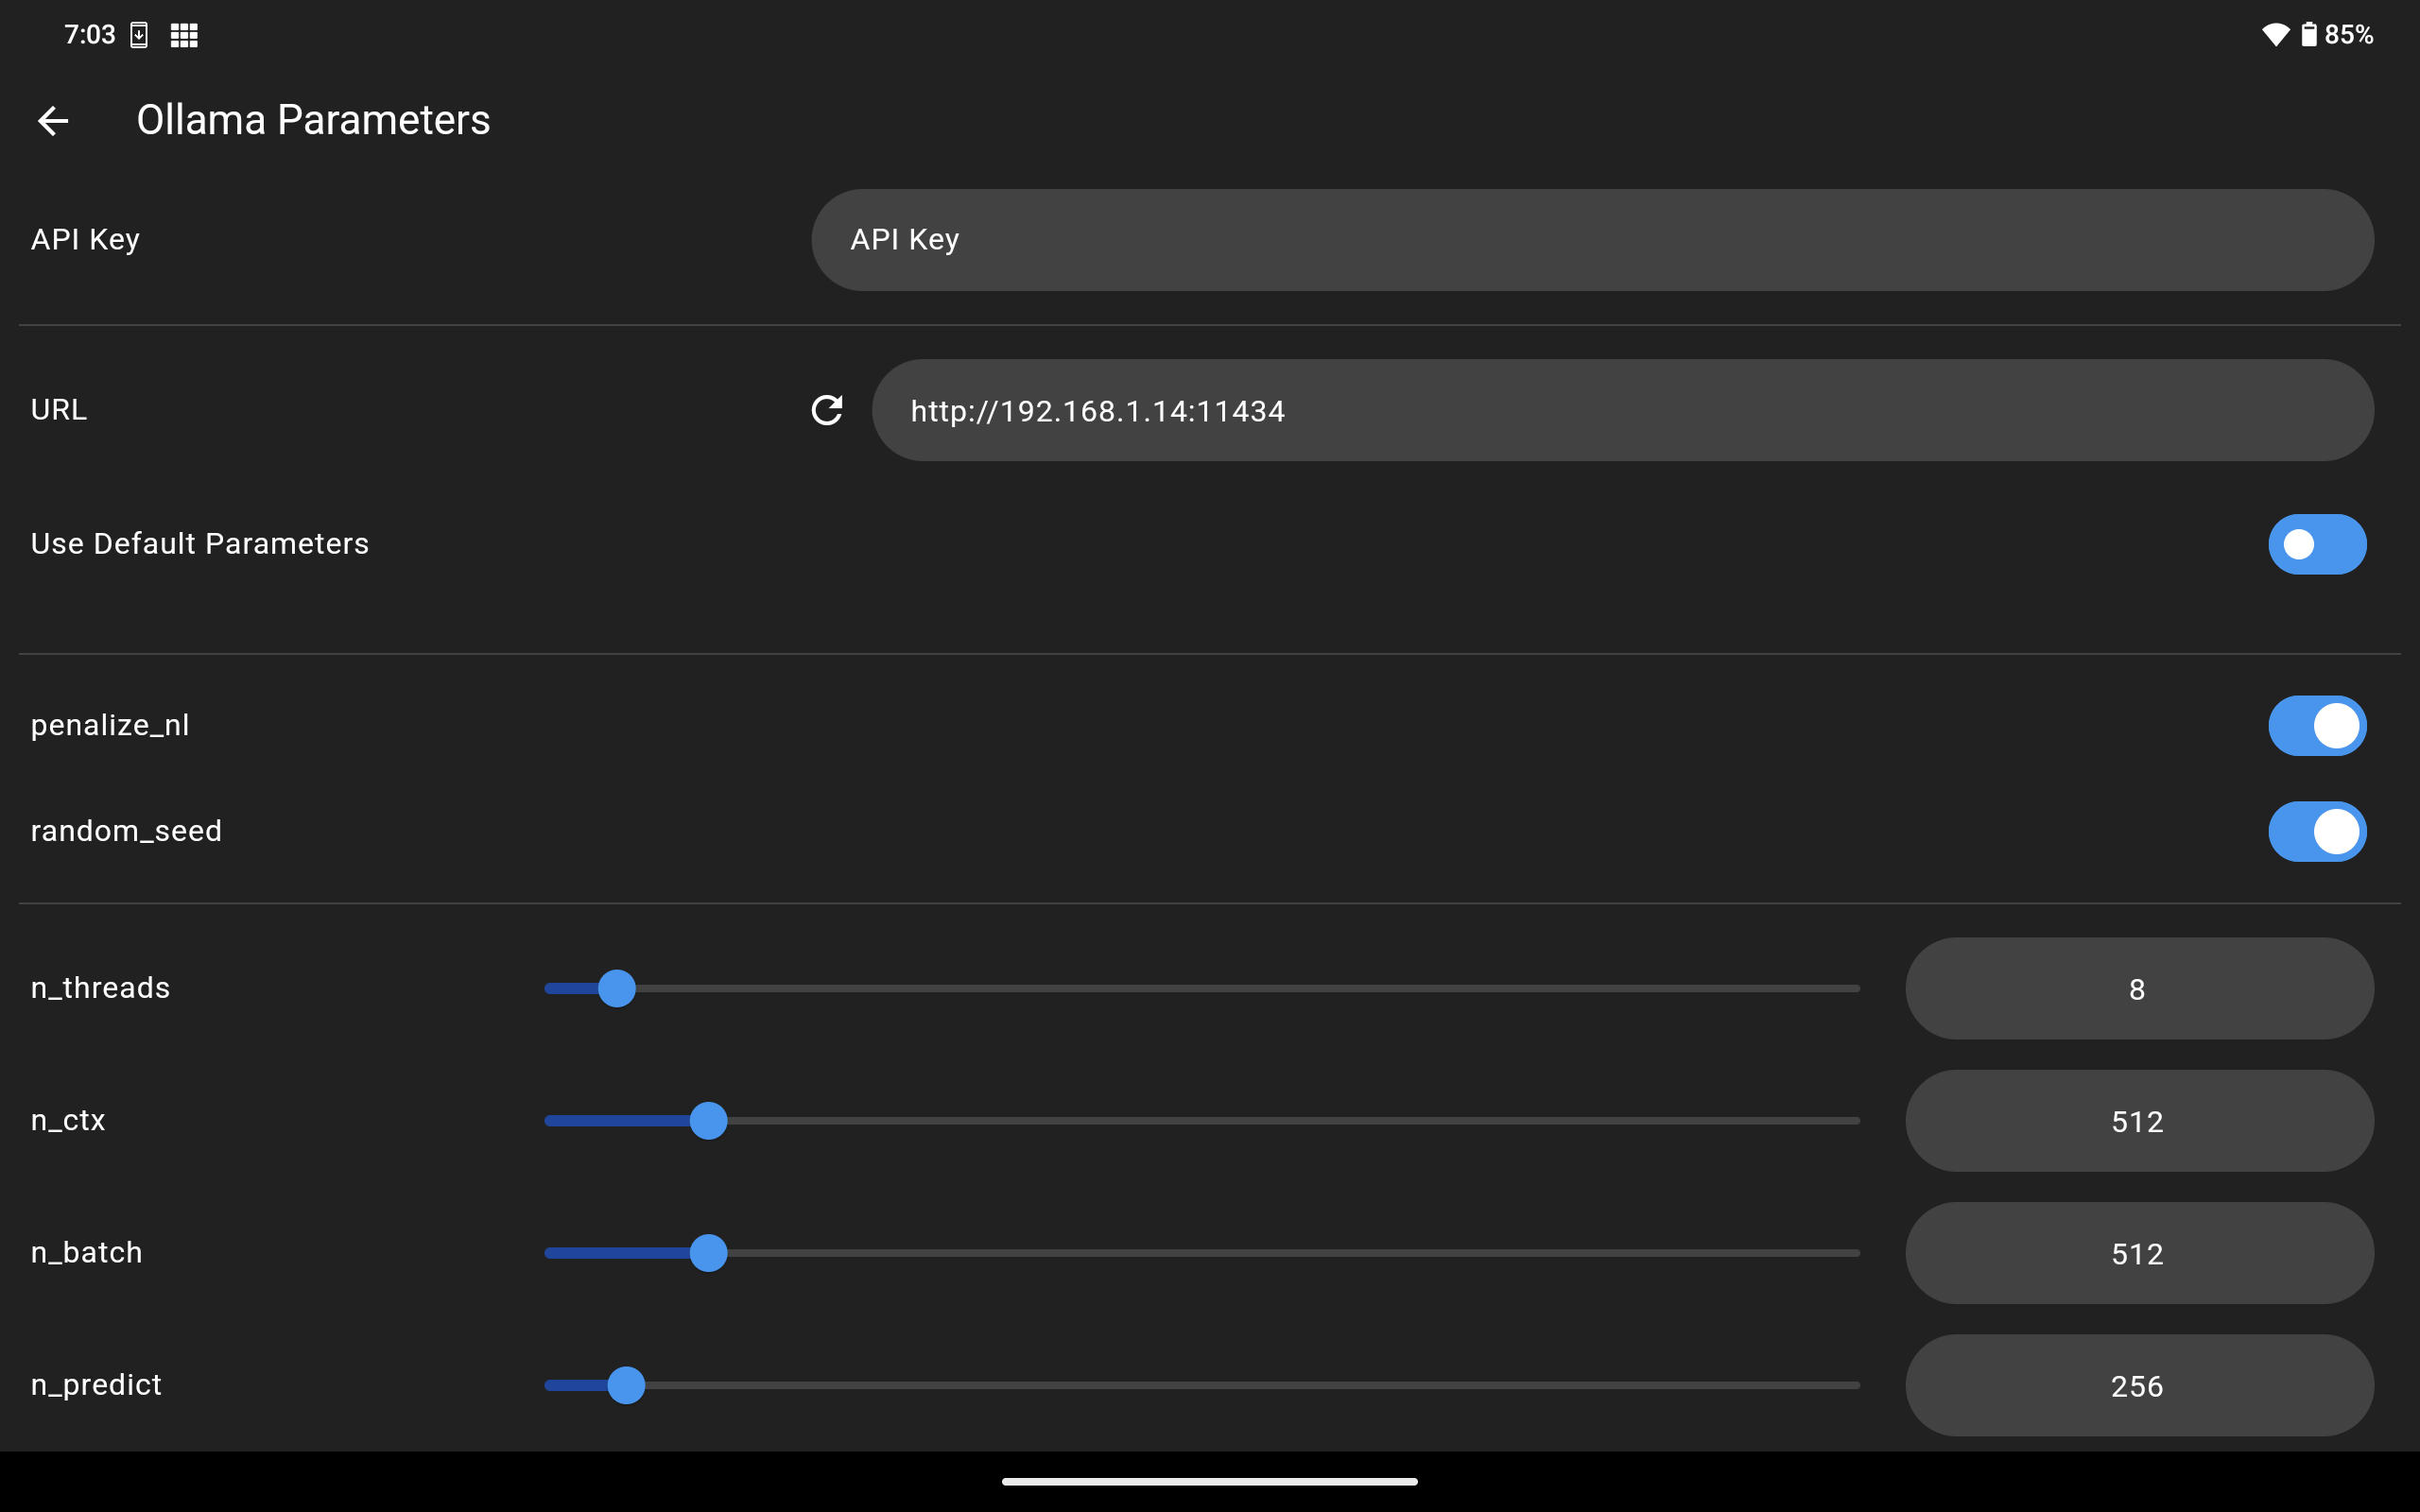This screenshot has width=2420, height=1512.
Task: Go back using the arrow icon
Action: click(x=53, y=121)
